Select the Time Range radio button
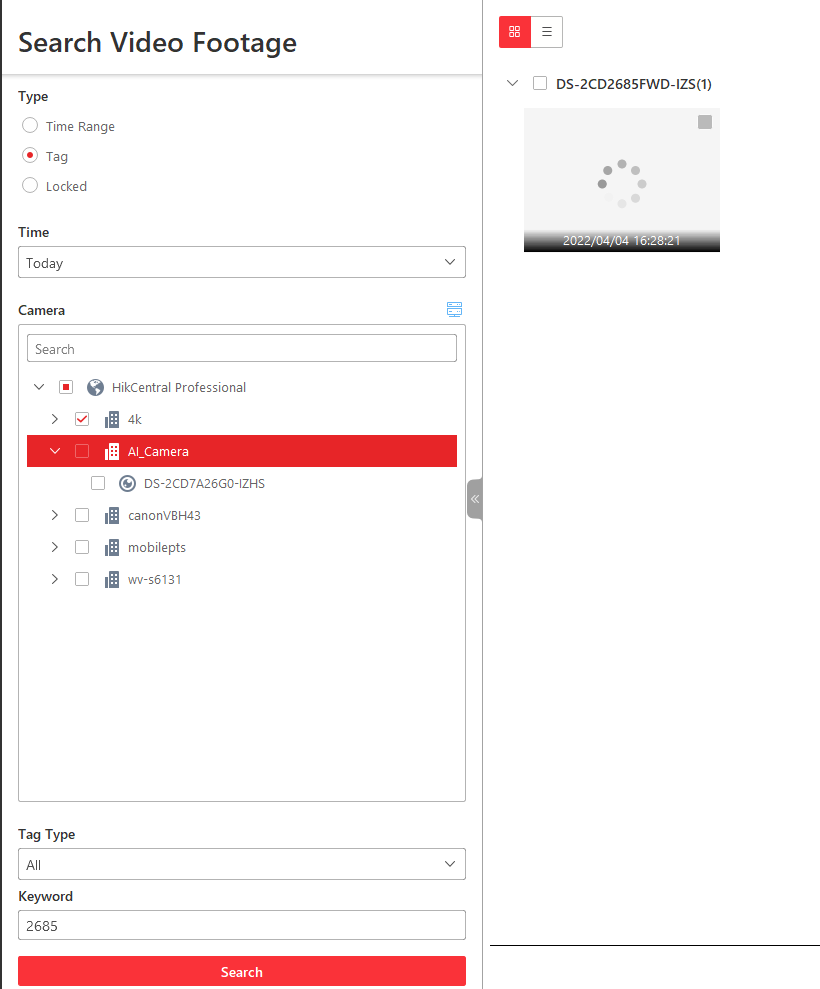 pyautogui.click(x=30, y=126)
